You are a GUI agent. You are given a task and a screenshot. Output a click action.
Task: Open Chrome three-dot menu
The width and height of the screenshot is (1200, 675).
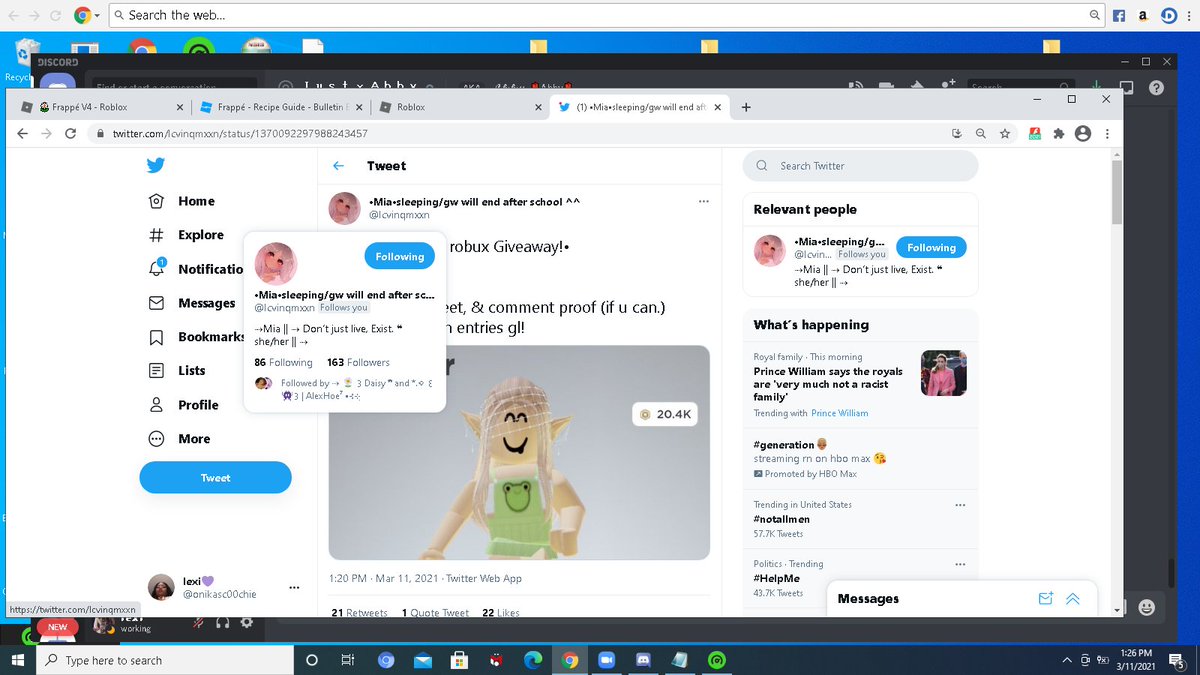click(1106, 133)
